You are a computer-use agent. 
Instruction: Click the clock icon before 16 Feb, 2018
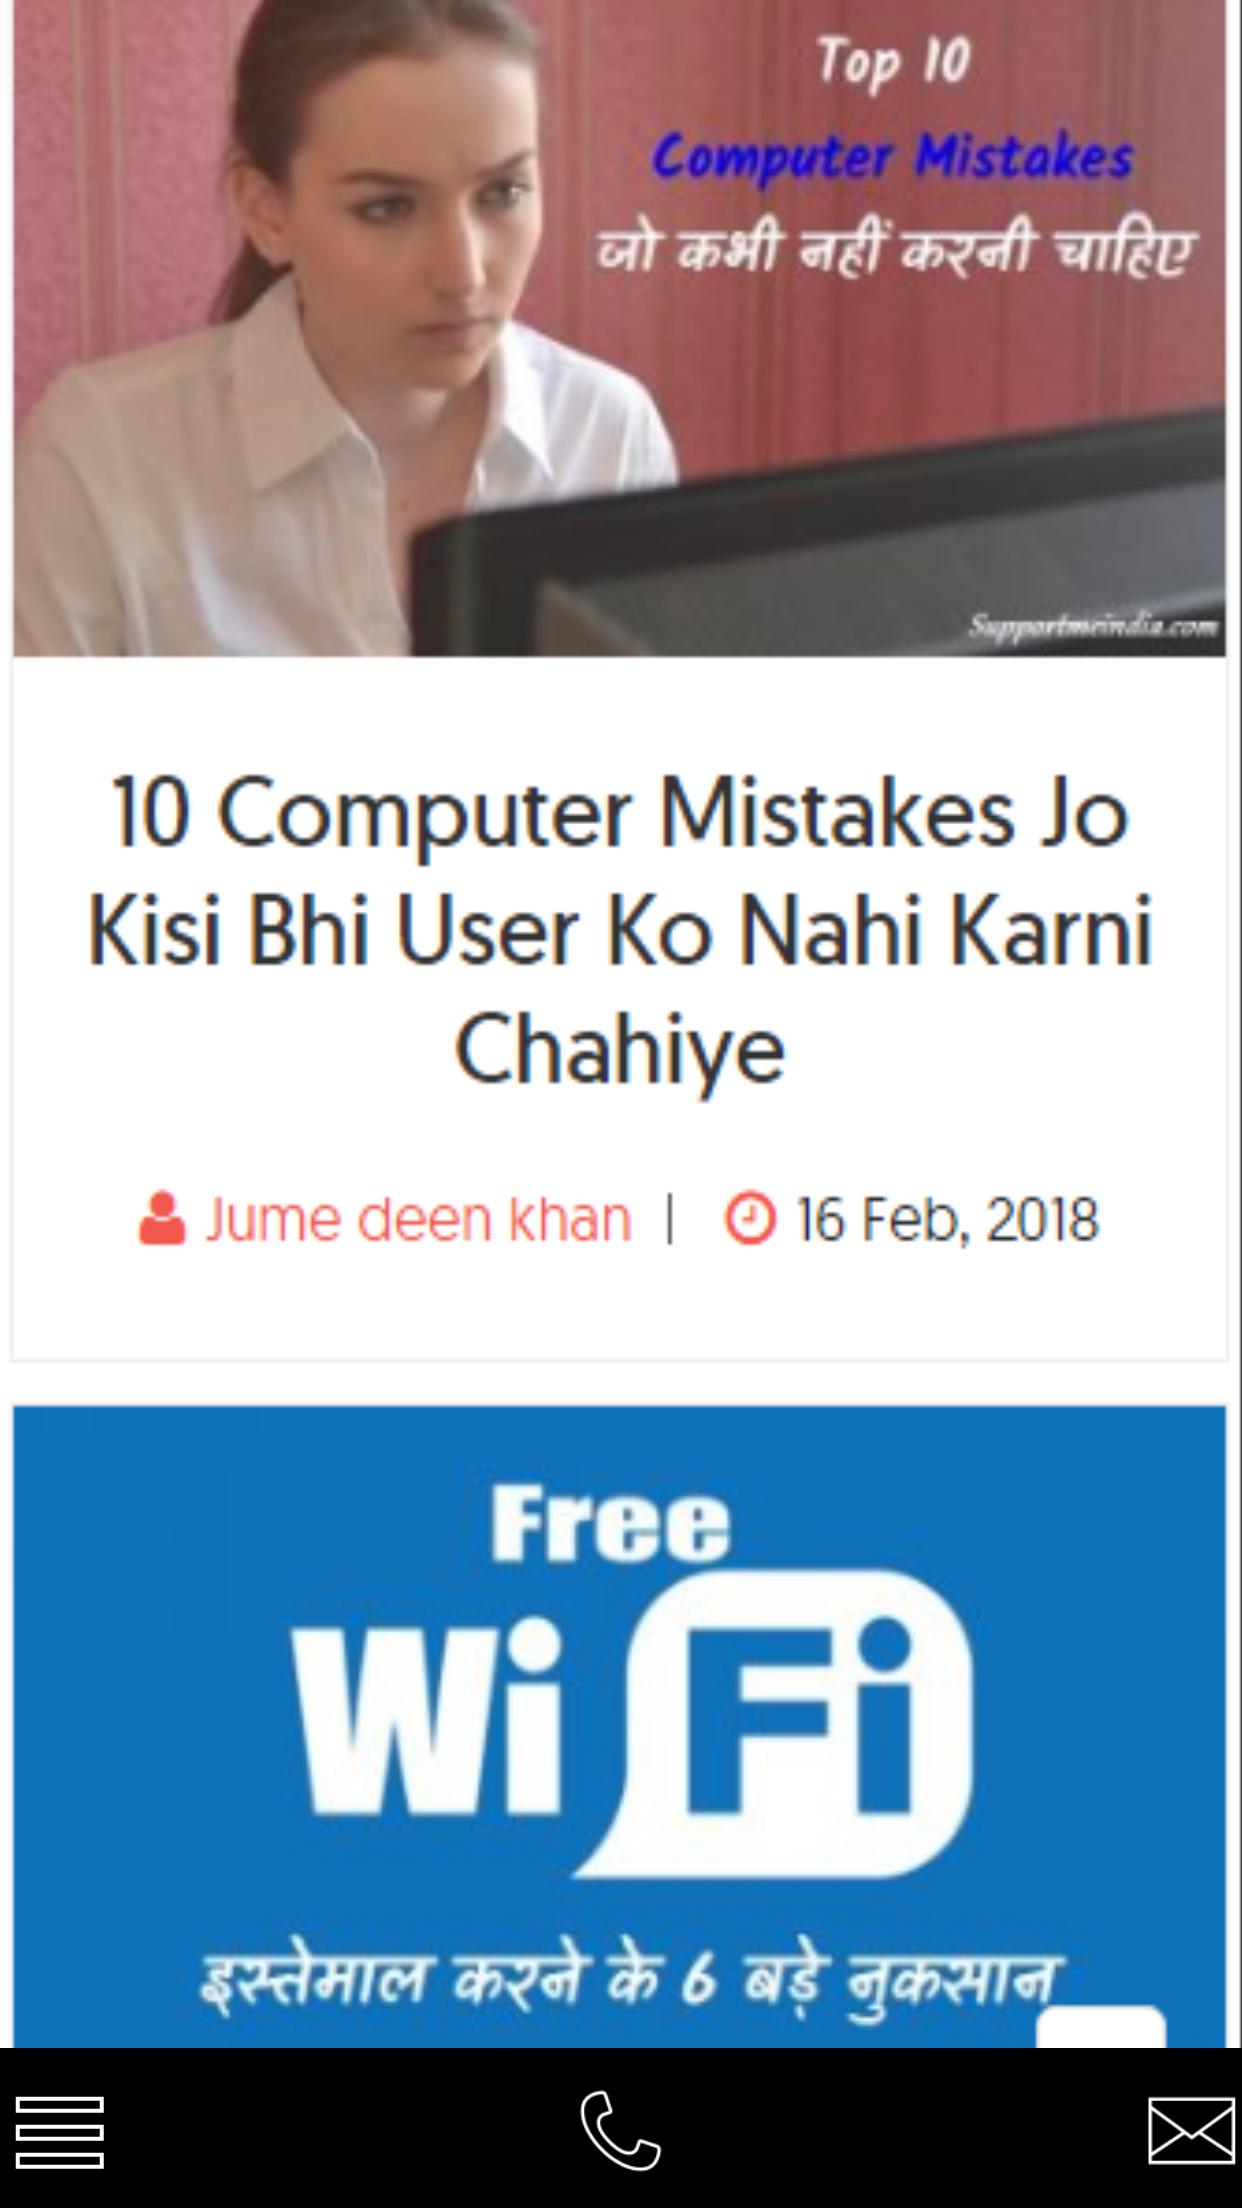750,1218
